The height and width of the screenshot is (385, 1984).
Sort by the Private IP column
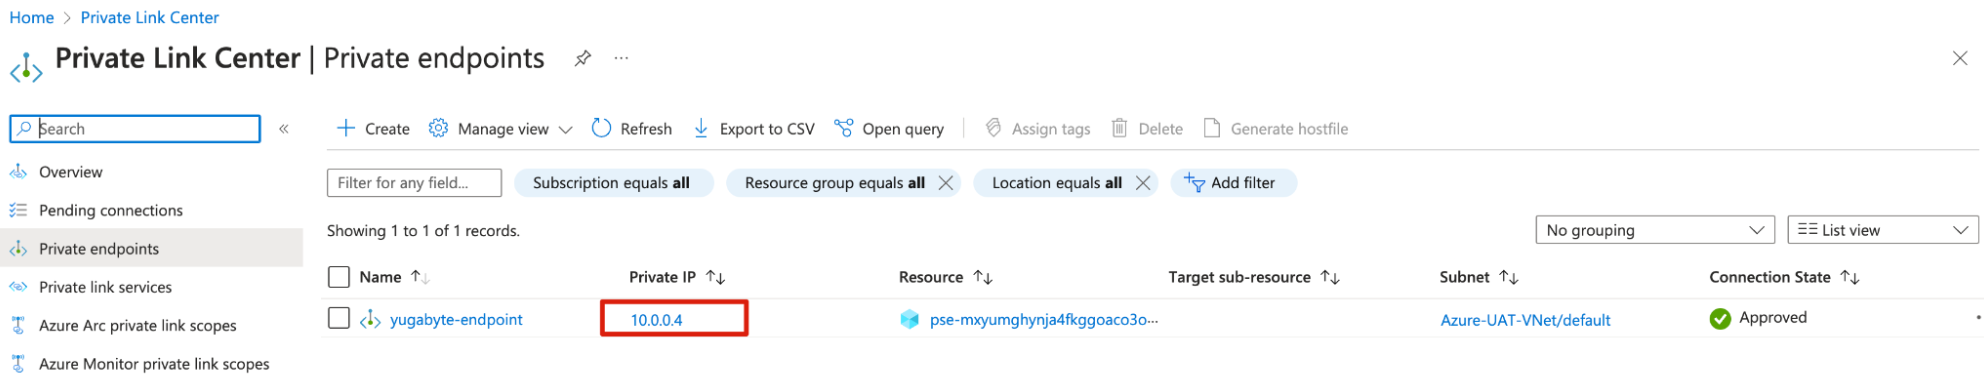pos(677,277)
